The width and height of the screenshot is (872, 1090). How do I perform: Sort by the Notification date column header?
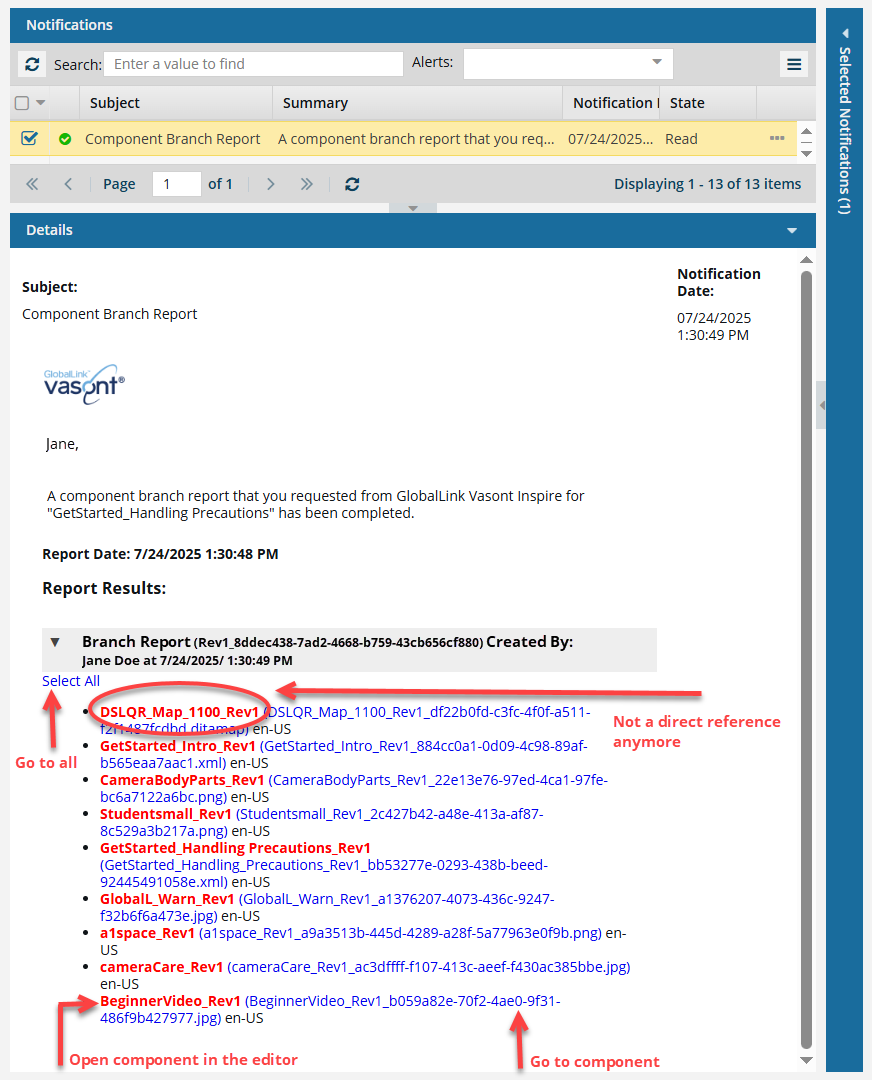612,103
